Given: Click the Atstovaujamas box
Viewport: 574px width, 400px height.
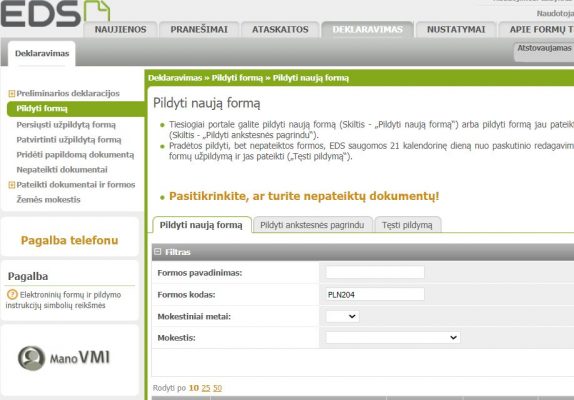Looking at the screenshot, I should pos(544,52).
